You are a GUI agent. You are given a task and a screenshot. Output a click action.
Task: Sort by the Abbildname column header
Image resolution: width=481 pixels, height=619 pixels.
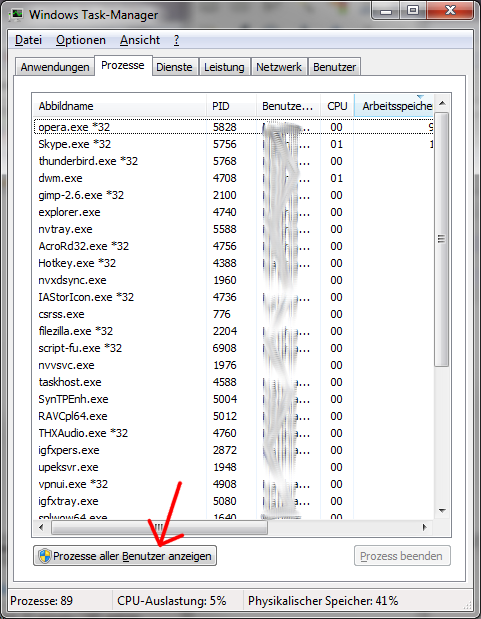pos(119,106)
